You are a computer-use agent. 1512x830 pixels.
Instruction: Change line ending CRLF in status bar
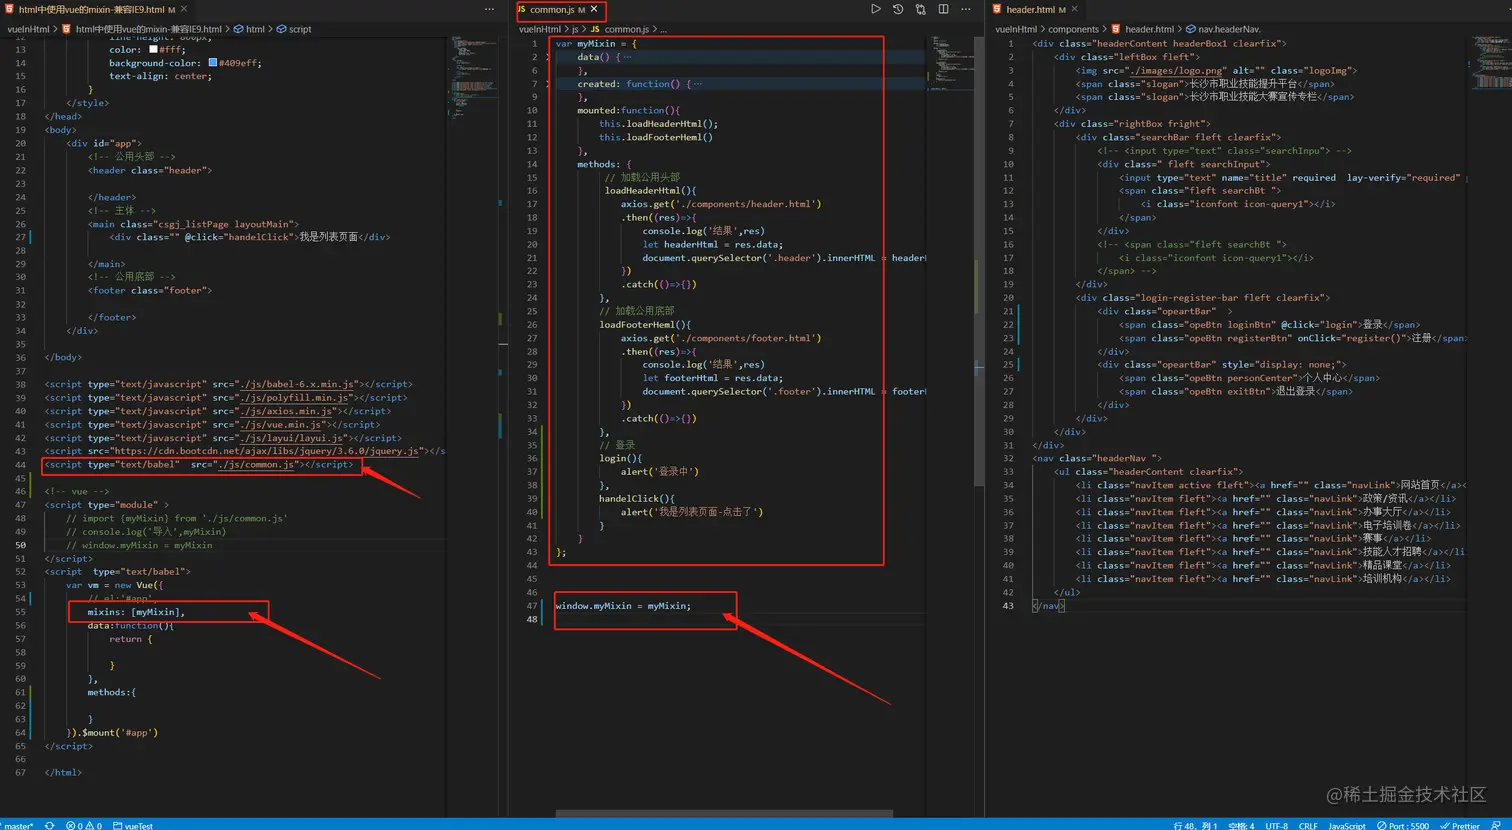pyautogui.click(x=1308, y=825)
